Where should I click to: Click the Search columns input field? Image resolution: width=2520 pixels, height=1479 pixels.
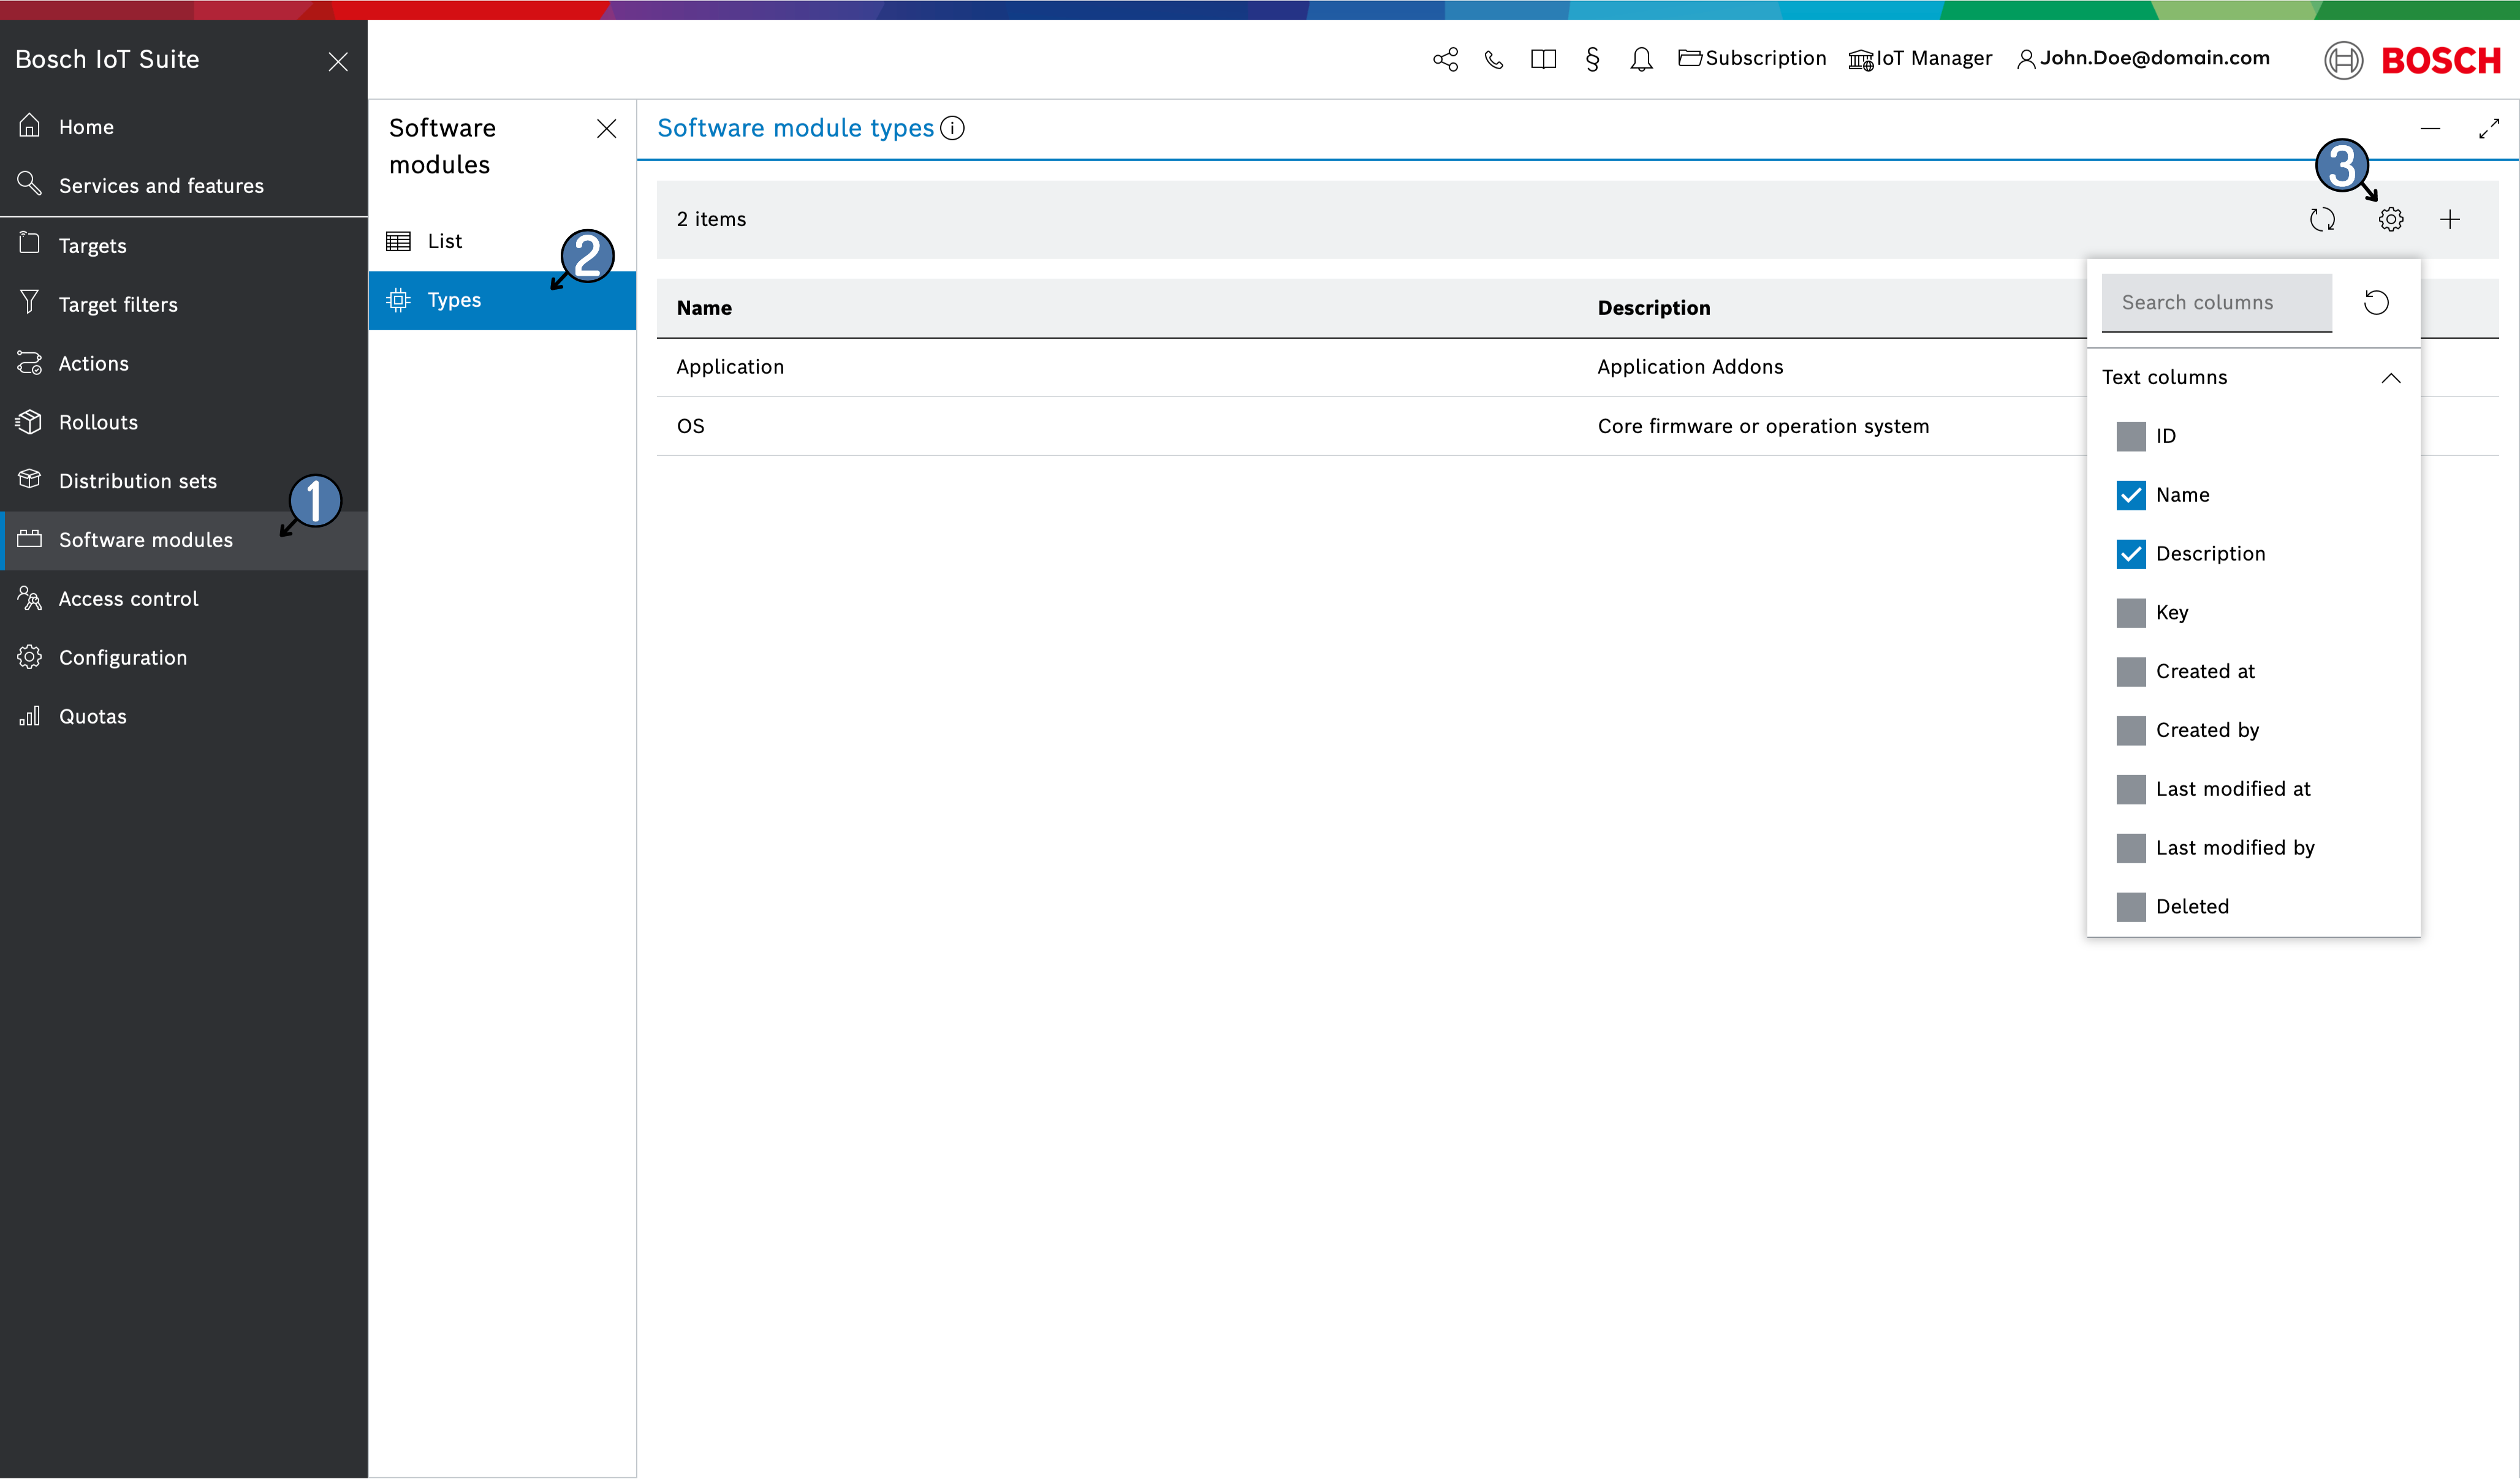coord(2216,302)
